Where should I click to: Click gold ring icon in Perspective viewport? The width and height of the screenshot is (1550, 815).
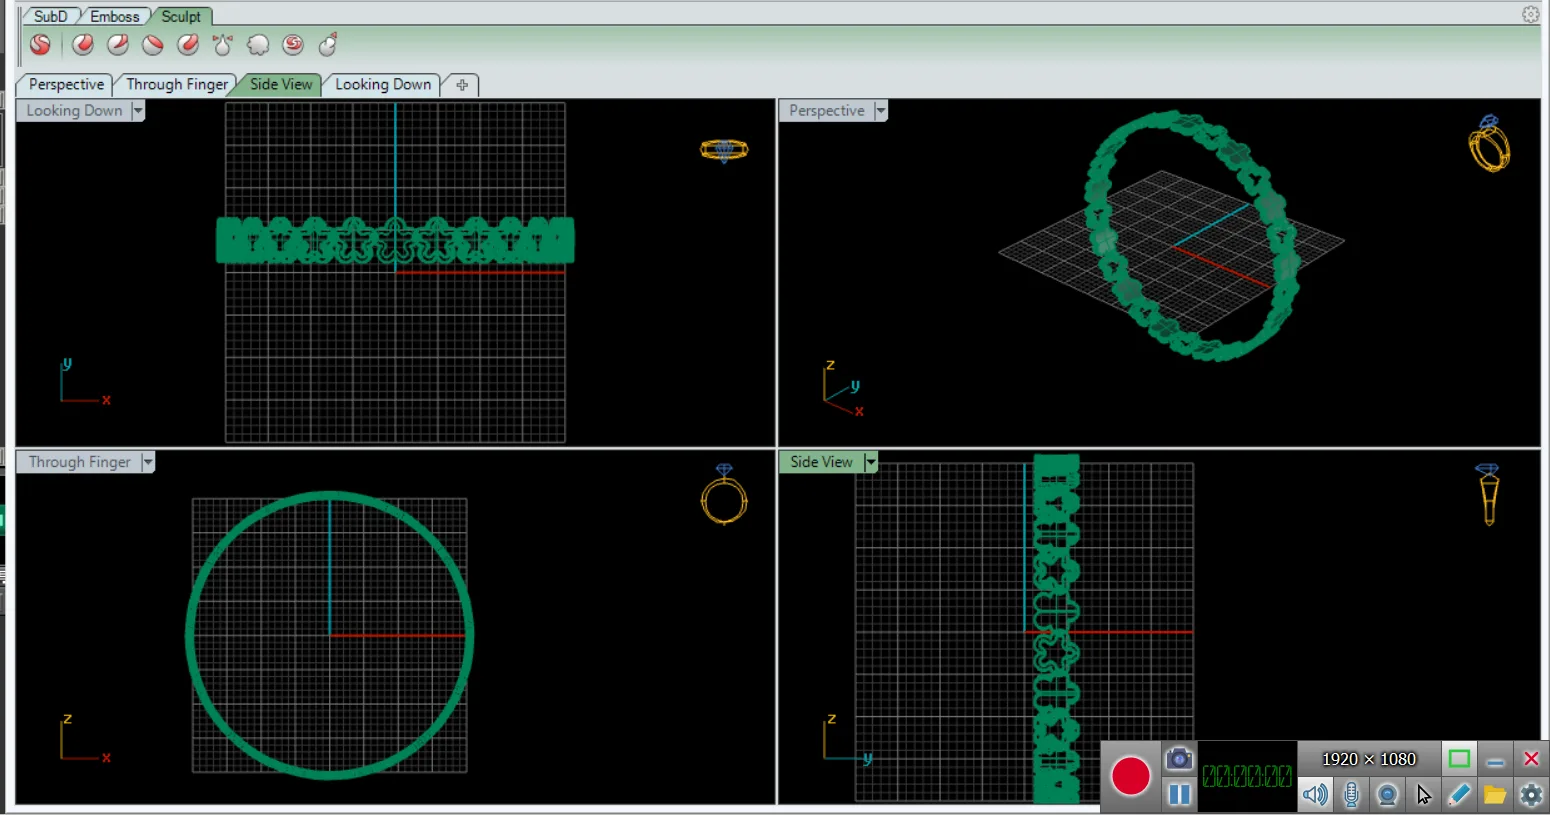(1489, 144)
